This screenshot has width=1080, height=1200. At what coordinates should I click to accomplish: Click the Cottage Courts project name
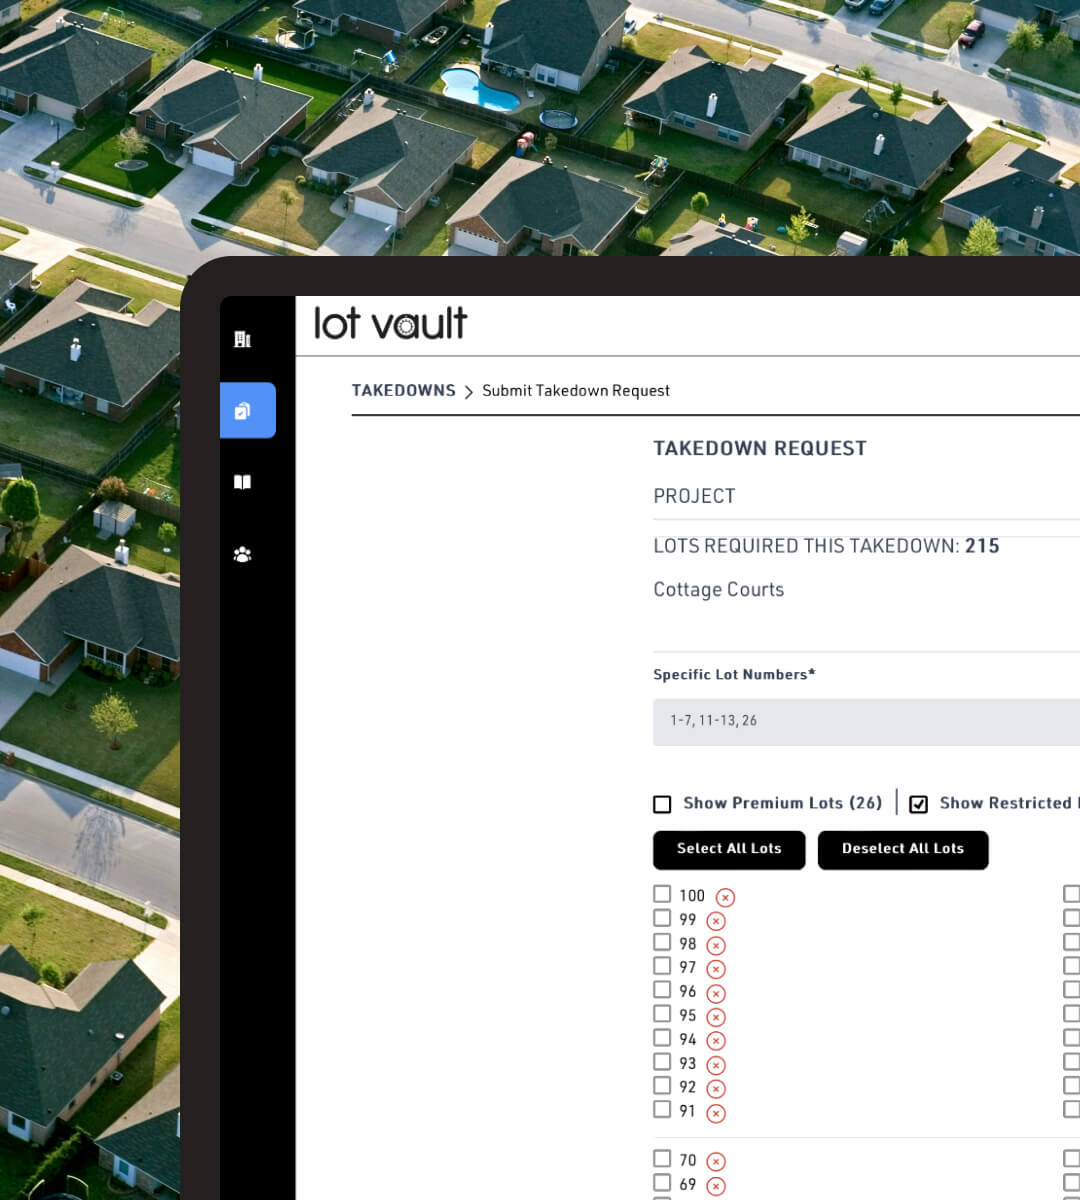tap(718, 589)
